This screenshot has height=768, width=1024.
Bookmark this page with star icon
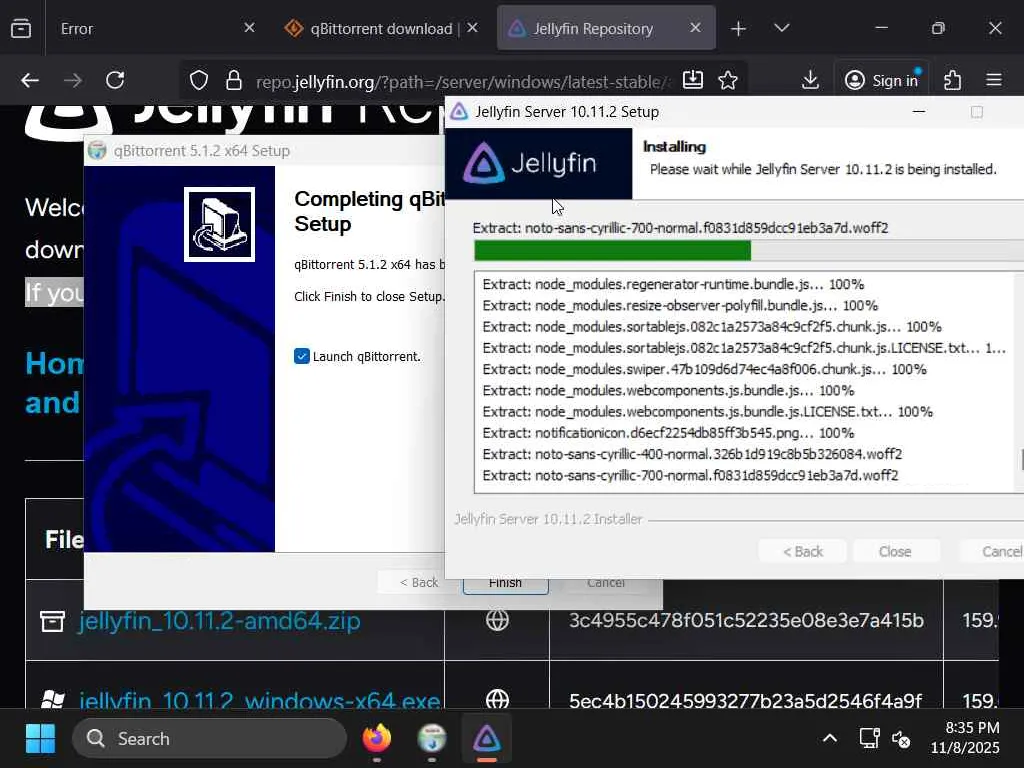pyautogui.click(x=728, y=80)
